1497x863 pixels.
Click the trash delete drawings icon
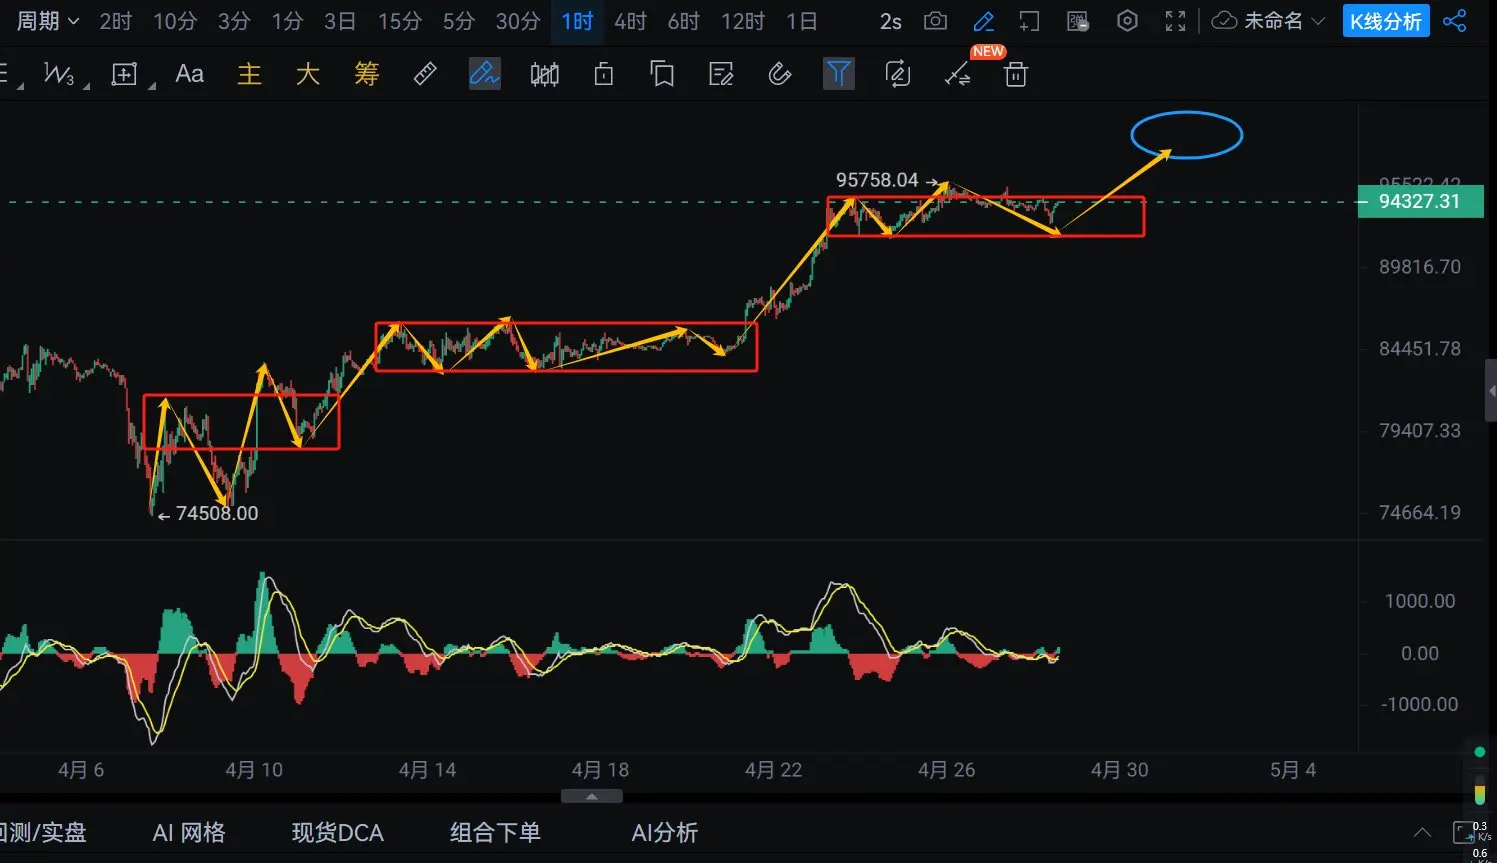pyautogui.click(x=1015, y=74)
